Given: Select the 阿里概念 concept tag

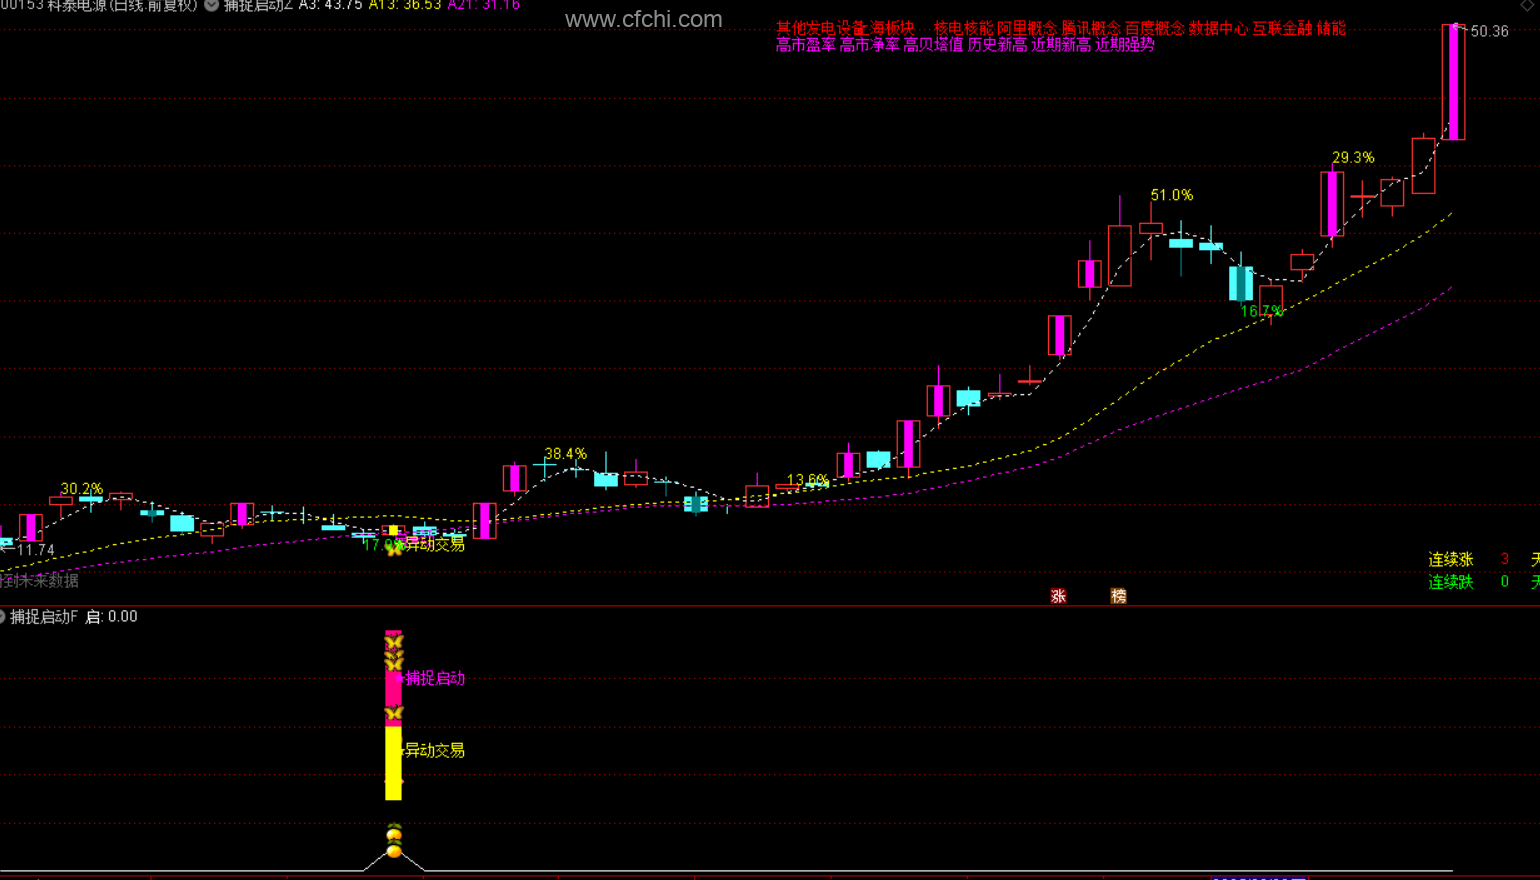Looking at the screenshot, I should pos(1027,29).
